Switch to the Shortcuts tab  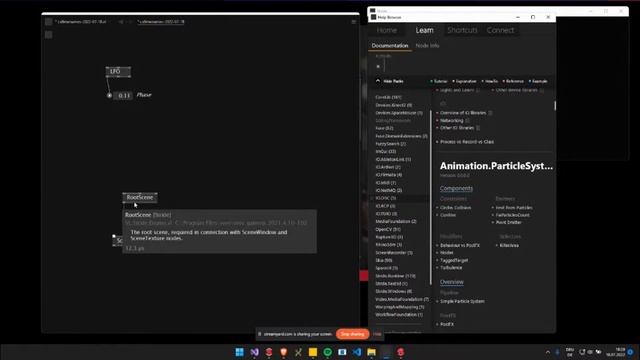[462, 30]
